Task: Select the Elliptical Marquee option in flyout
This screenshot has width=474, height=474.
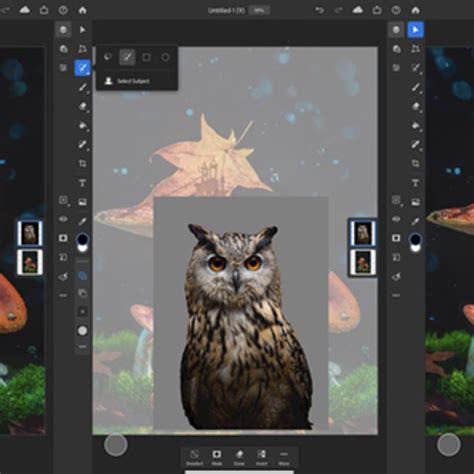Action: 165,57
